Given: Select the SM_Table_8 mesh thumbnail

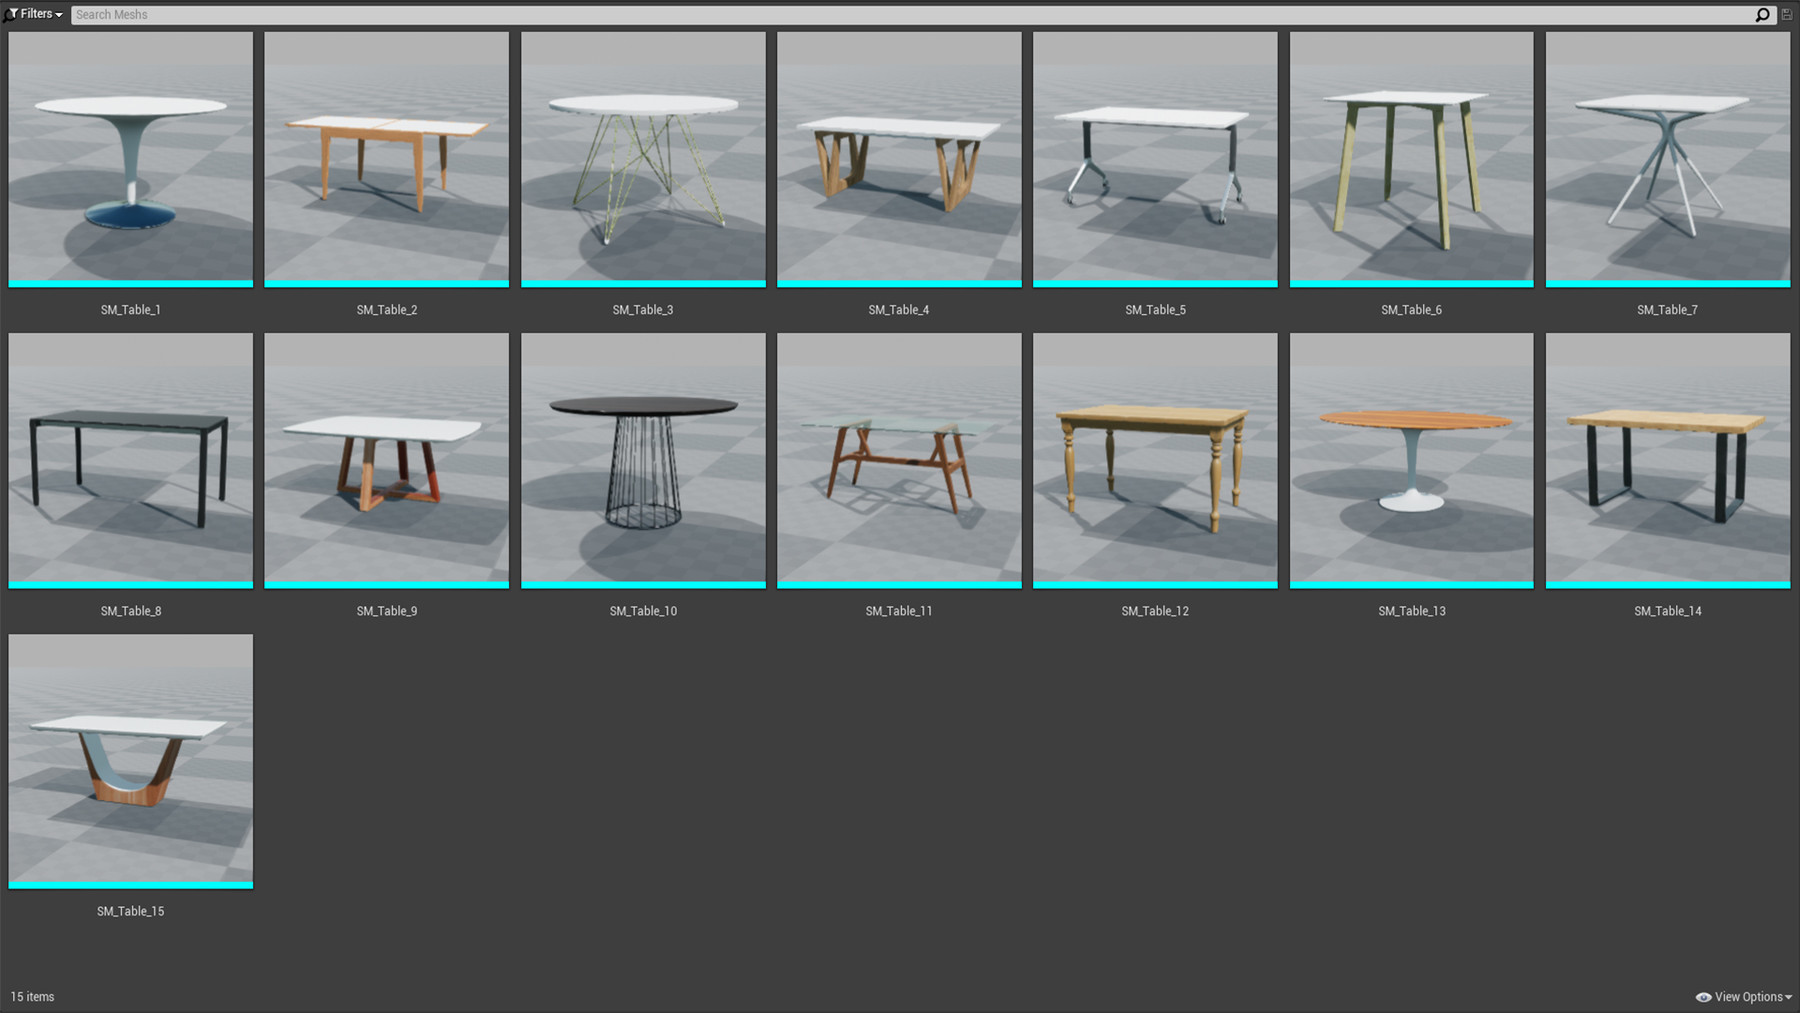Looking at the screenshot, I should click(131, 461).
